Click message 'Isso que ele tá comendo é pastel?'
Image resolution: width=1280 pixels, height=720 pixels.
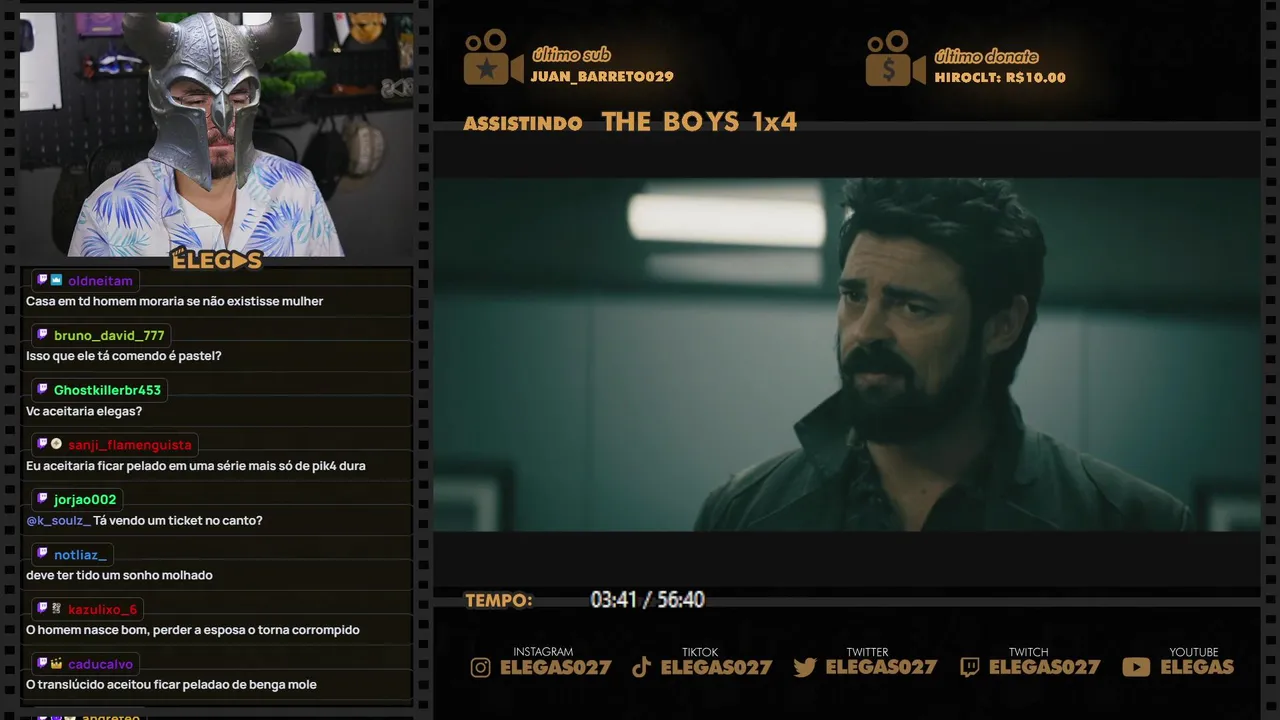pyautogui.click(x=124, y=356)
